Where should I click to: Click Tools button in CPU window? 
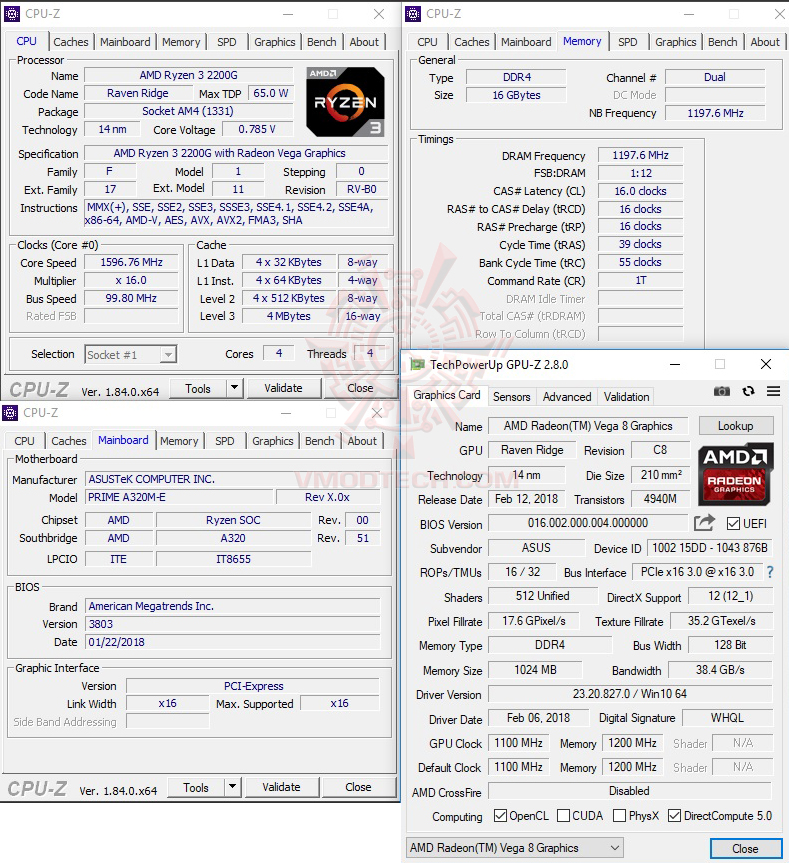[x=198, y=388]
